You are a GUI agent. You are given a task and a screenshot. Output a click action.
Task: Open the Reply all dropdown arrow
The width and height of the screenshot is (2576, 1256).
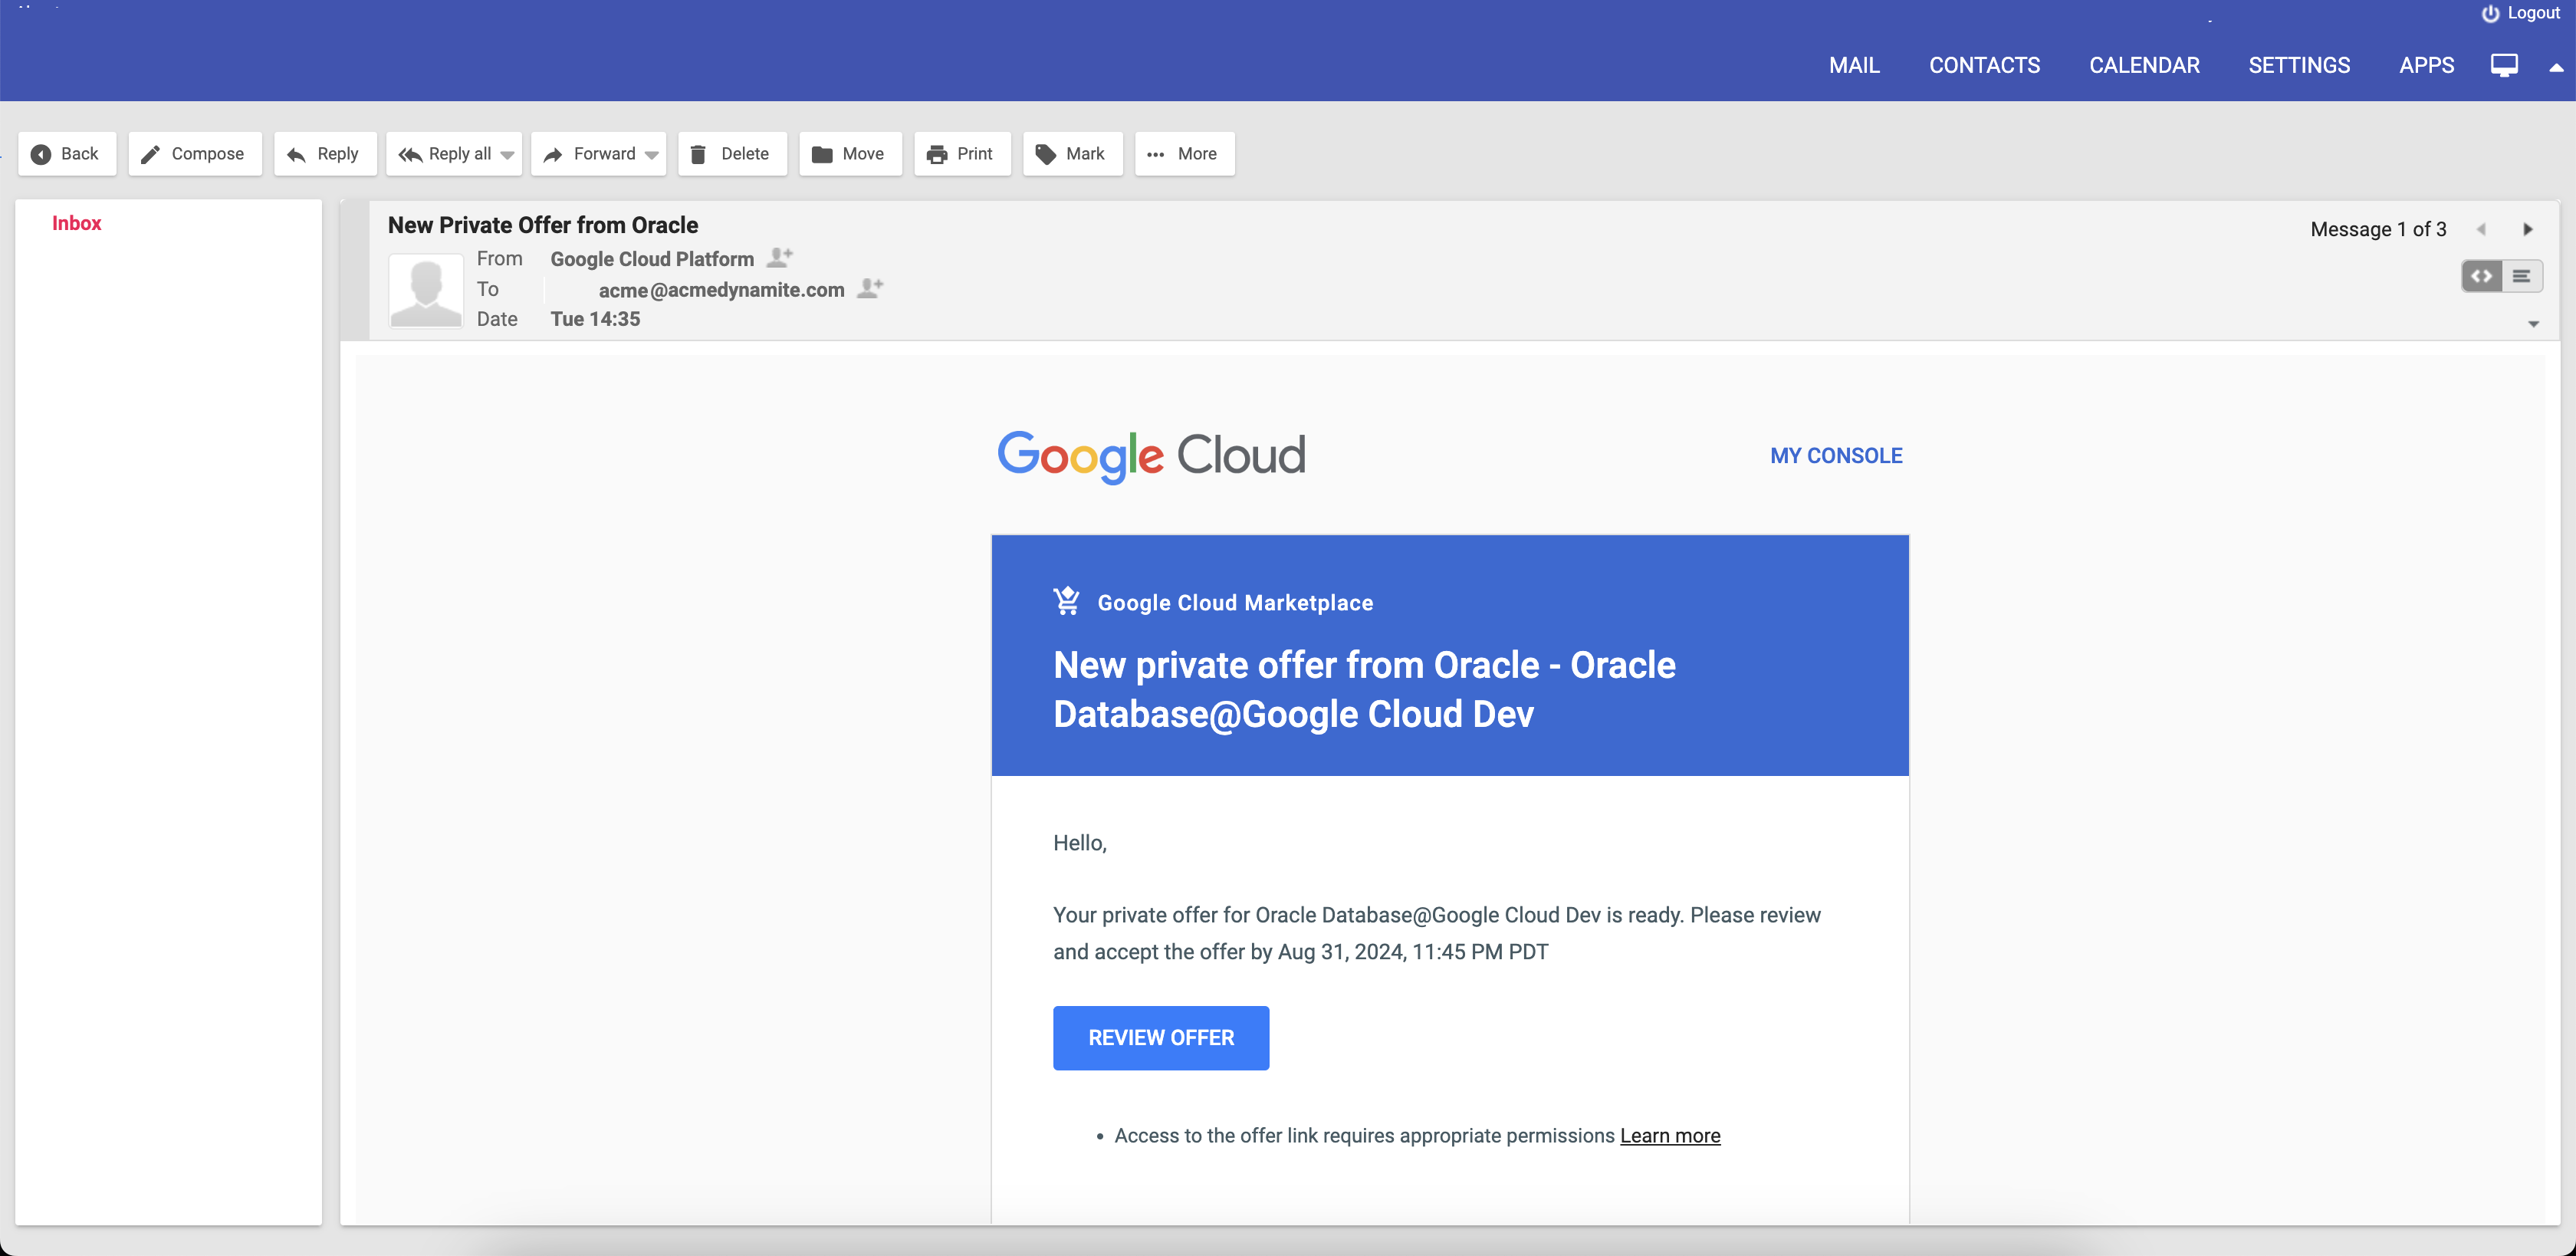pos(509,155)
